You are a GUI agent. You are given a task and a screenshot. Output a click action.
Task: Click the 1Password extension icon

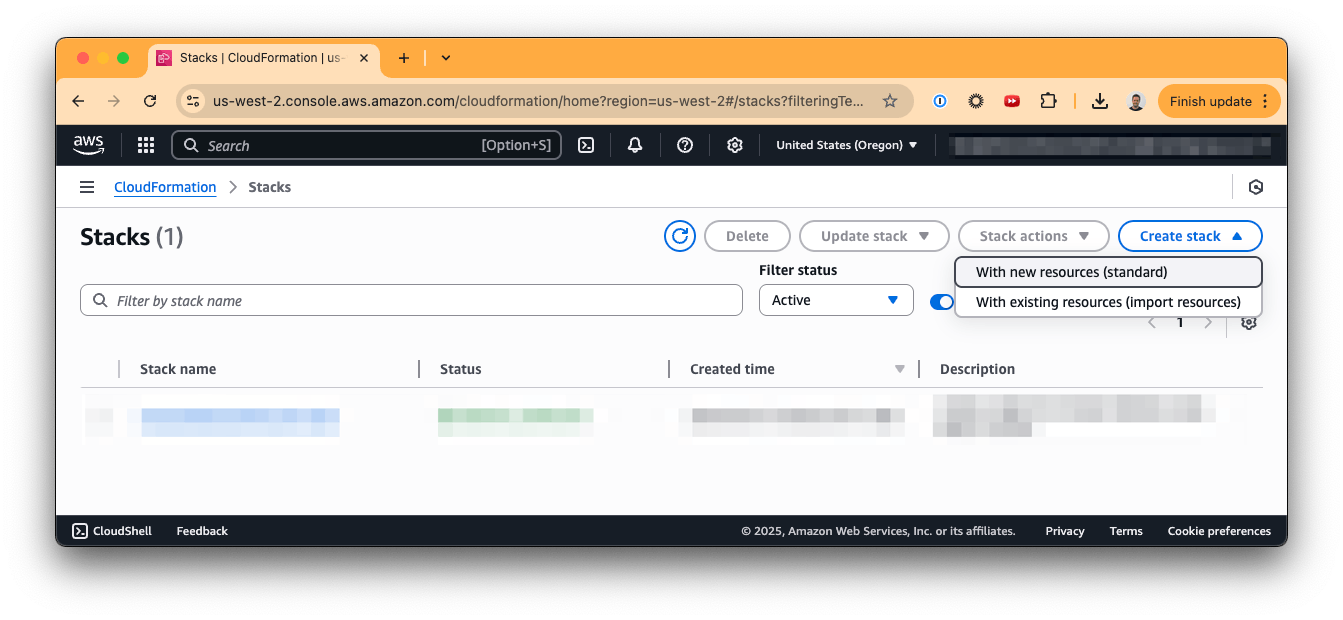[940, 101]
